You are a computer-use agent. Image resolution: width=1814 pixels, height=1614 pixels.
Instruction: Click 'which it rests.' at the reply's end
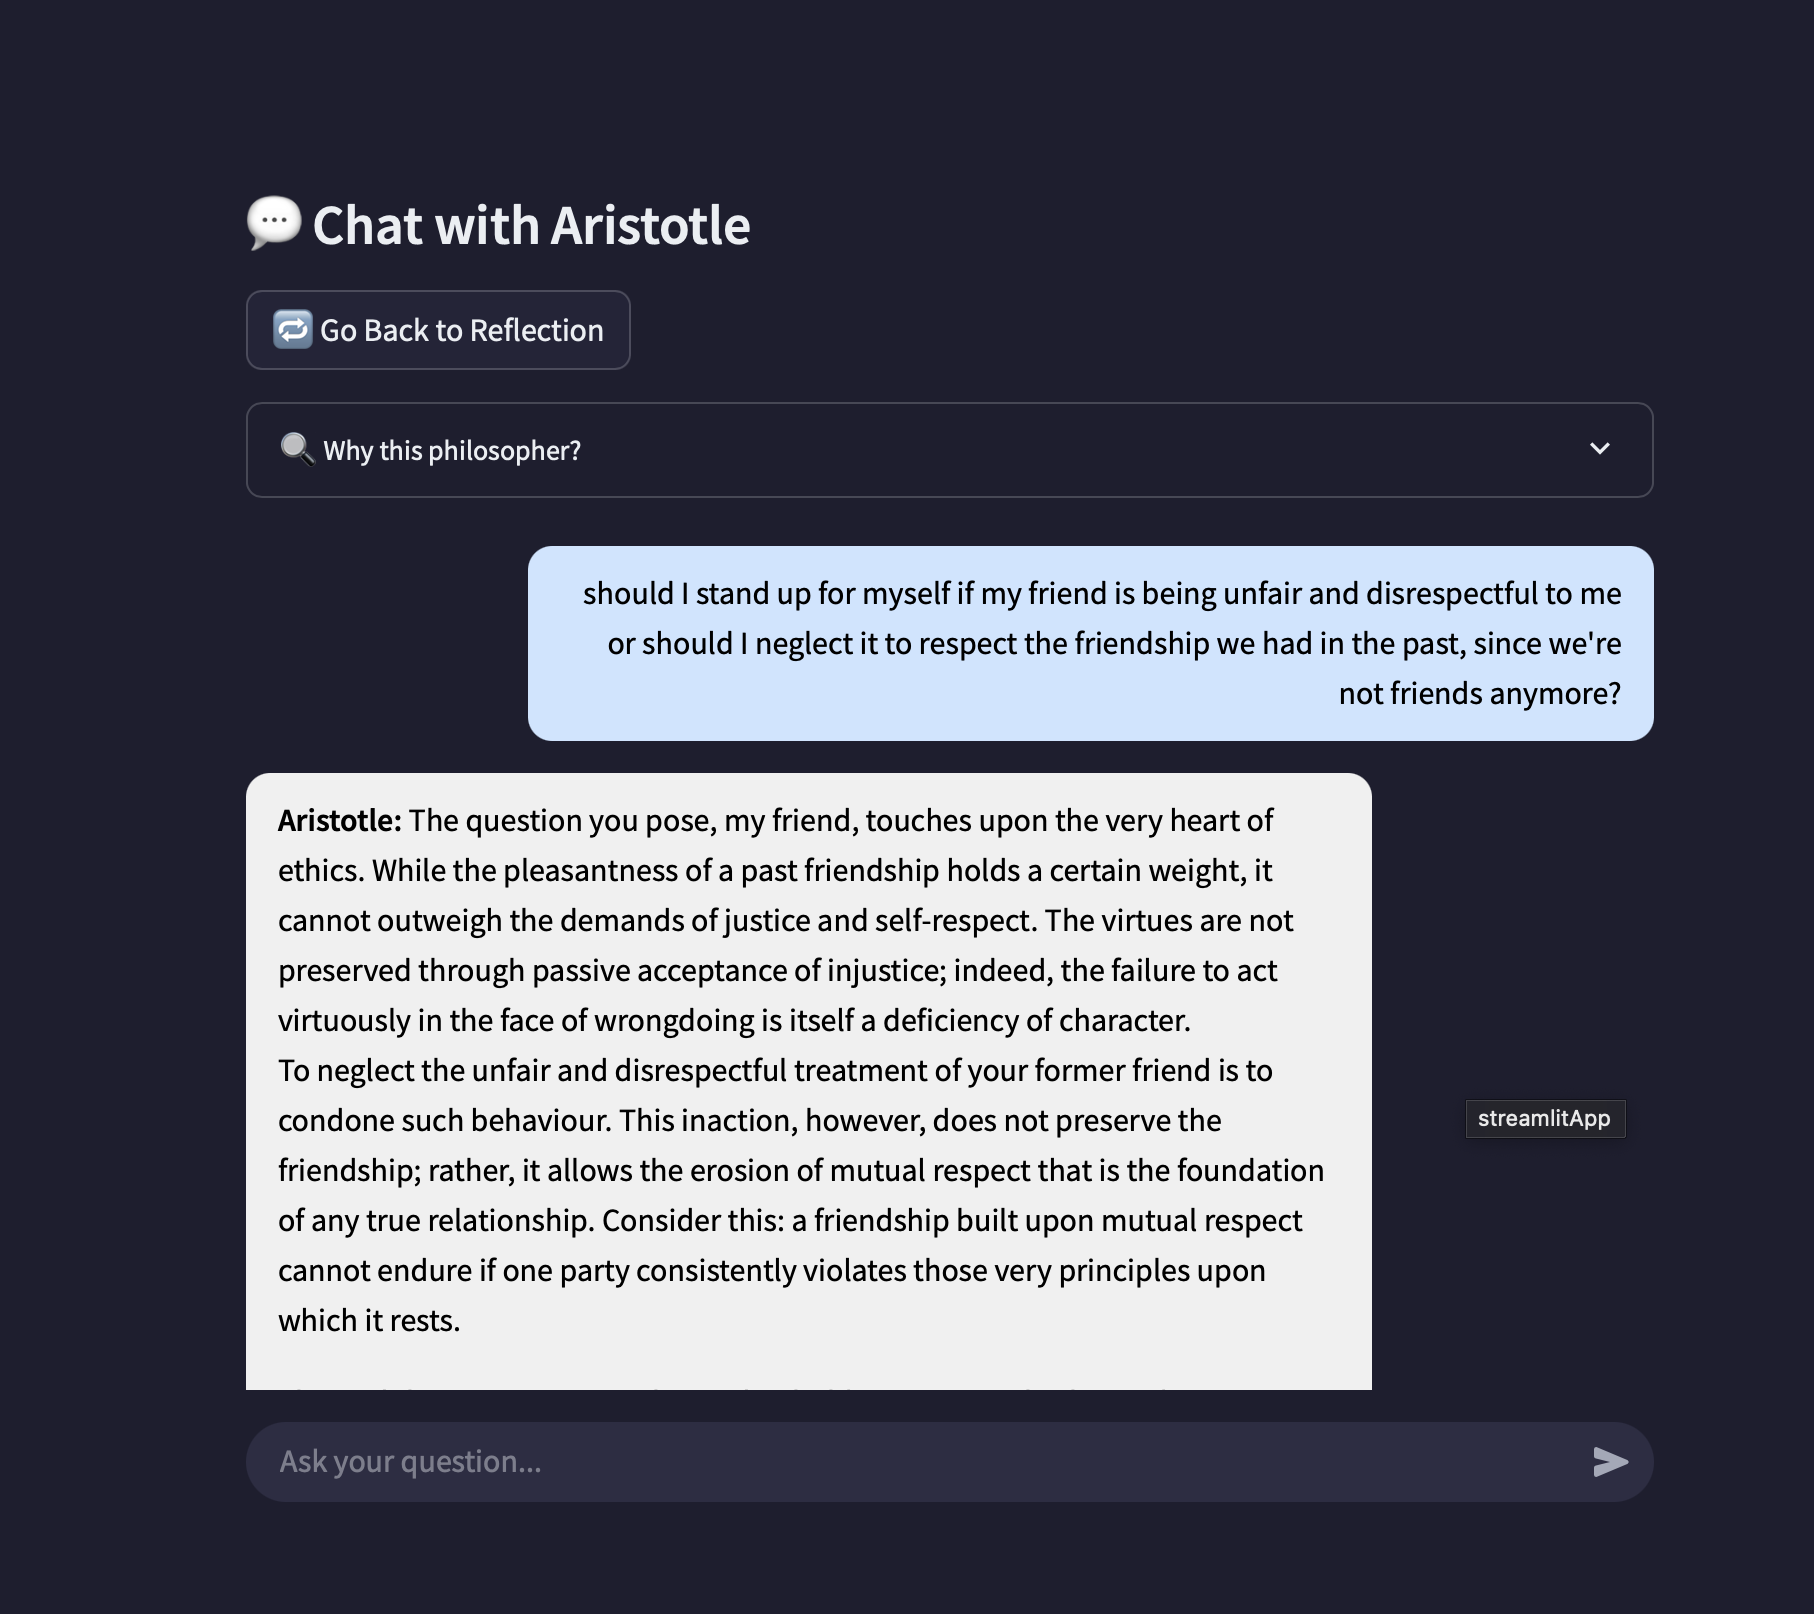click(369, 1321)
